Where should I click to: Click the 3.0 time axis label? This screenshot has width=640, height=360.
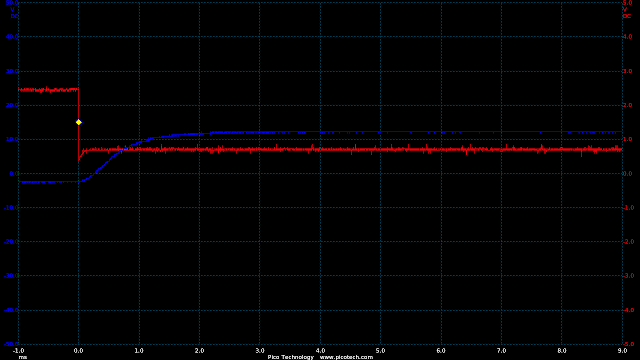click(260, 351)
